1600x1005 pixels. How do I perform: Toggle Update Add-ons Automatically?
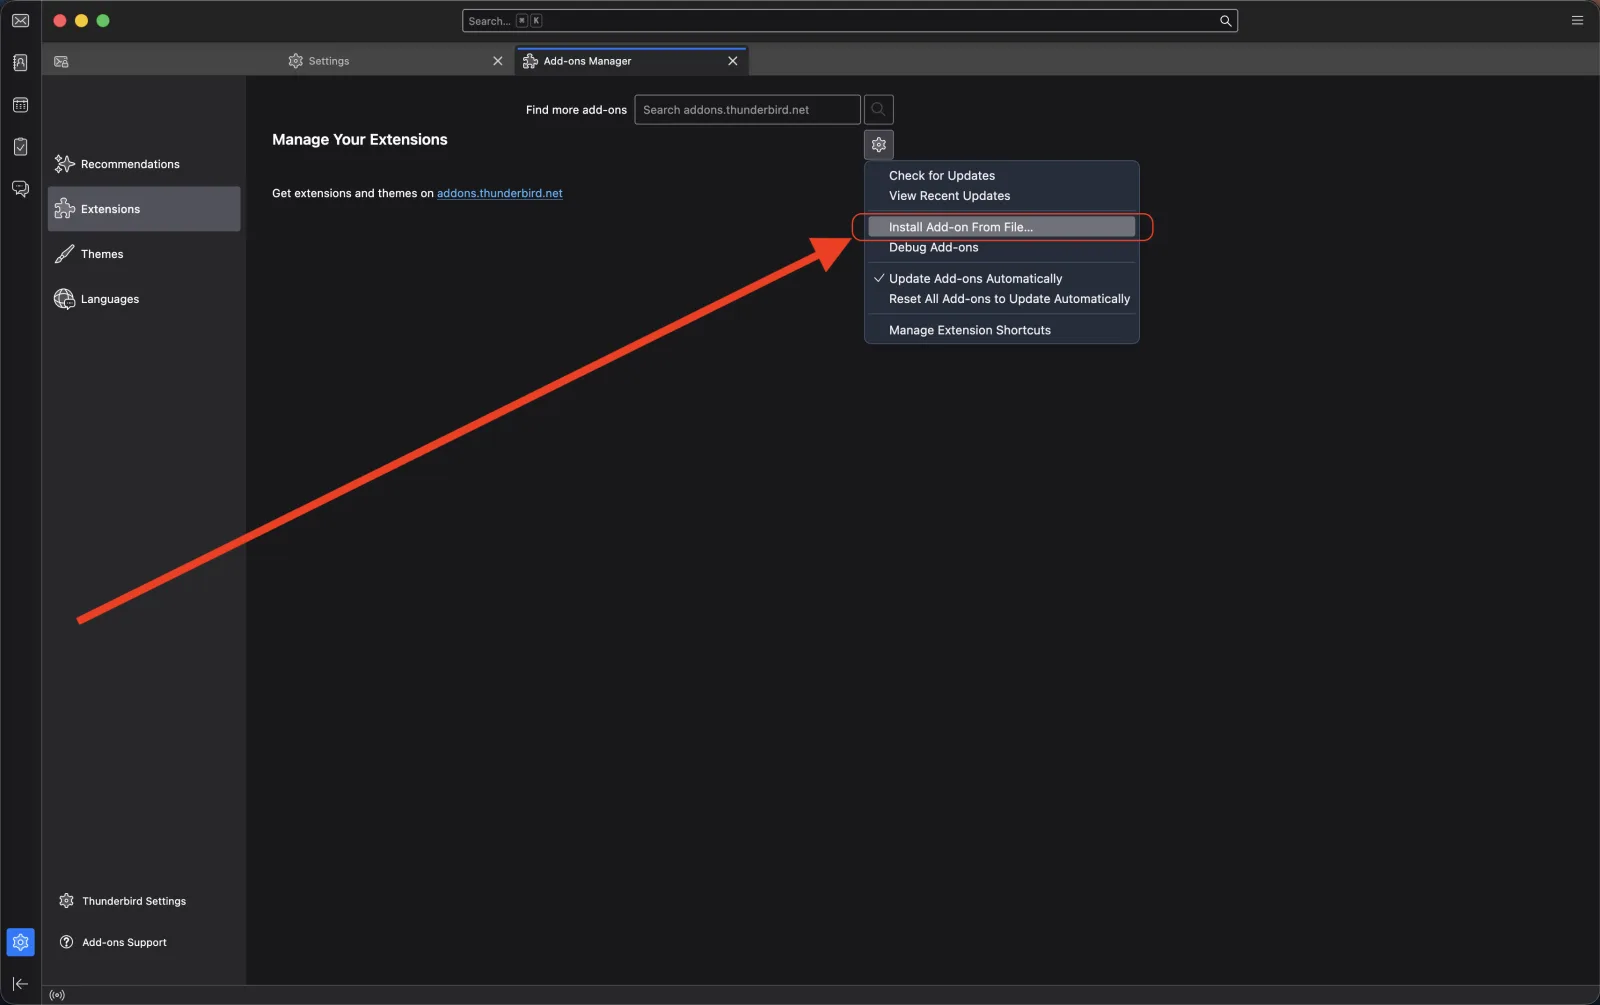1001,278
